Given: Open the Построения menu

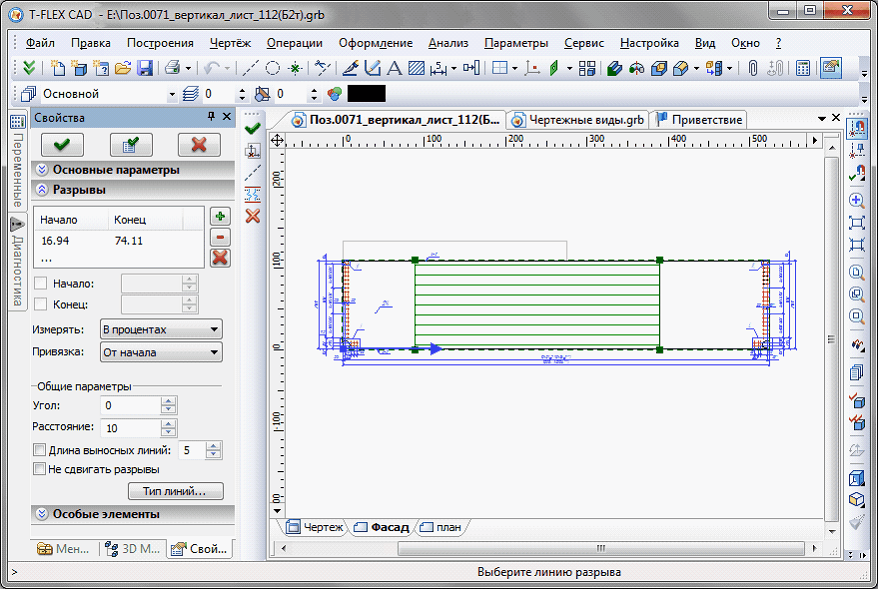Looking at the screenshot, I should click(160, 43).
